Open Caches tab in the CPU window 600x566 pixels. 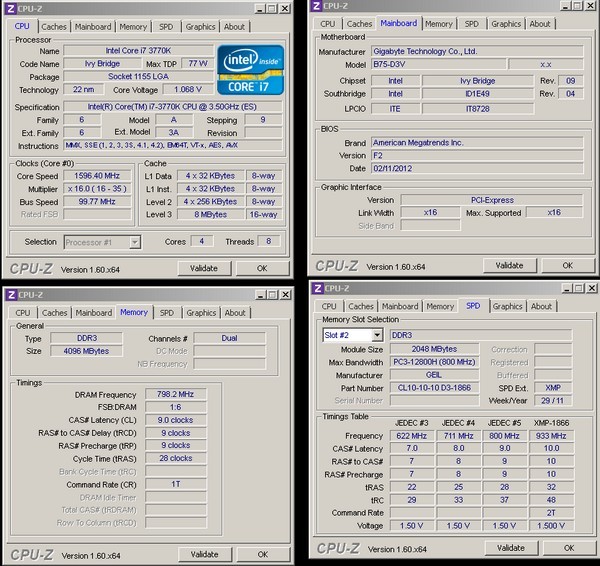54,27
